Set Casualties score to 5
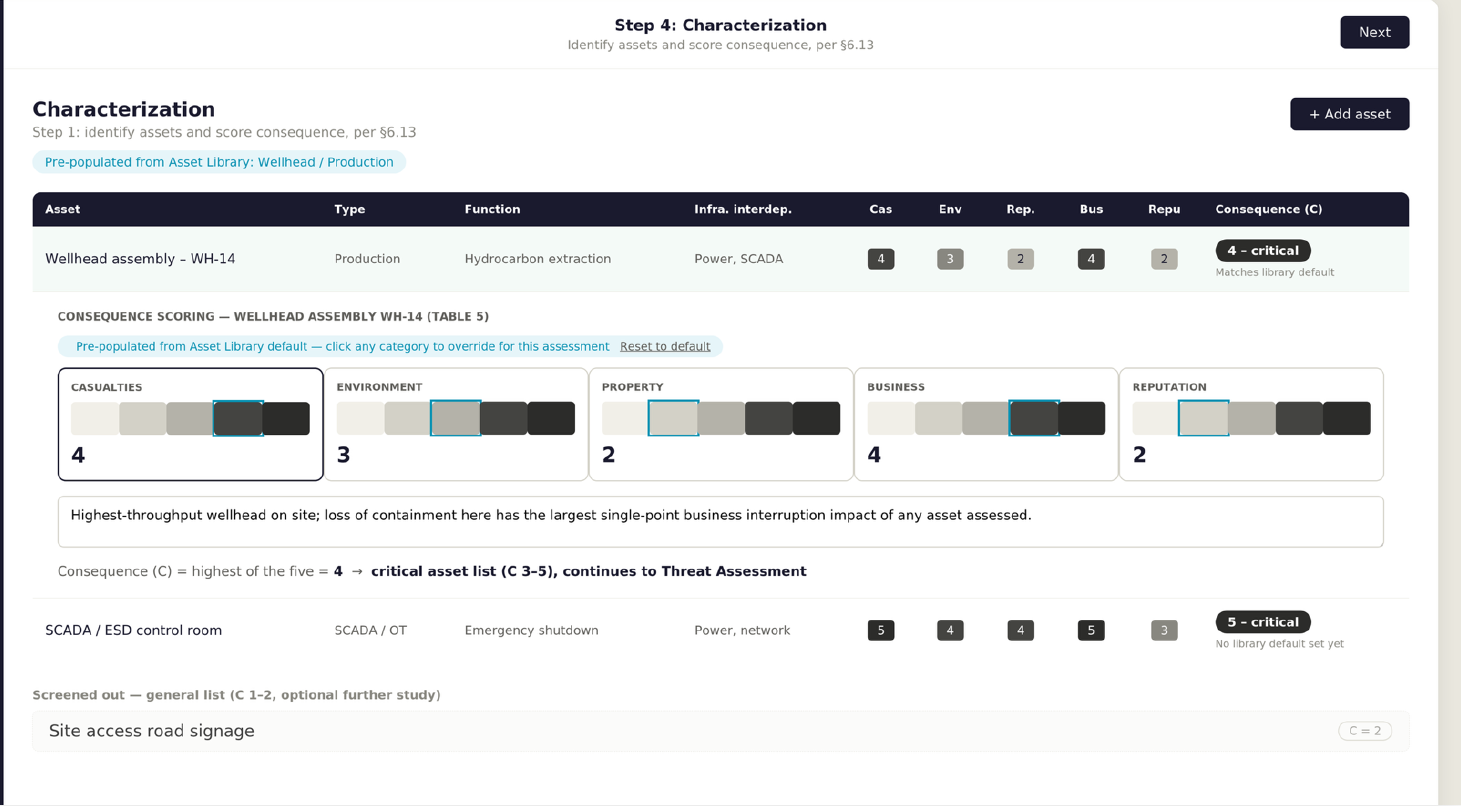The height and width of the screenshot is (806, 1461). click(x=286, y=418)
